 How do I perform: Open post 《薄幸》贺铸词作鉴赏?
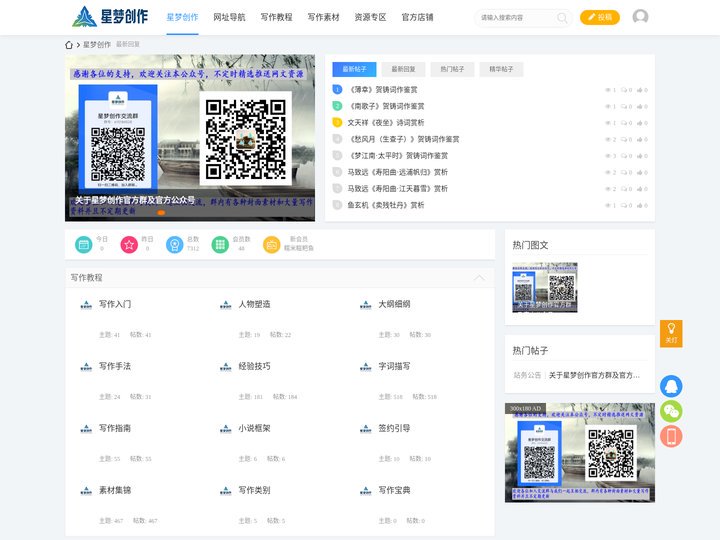tap(382, 90)
